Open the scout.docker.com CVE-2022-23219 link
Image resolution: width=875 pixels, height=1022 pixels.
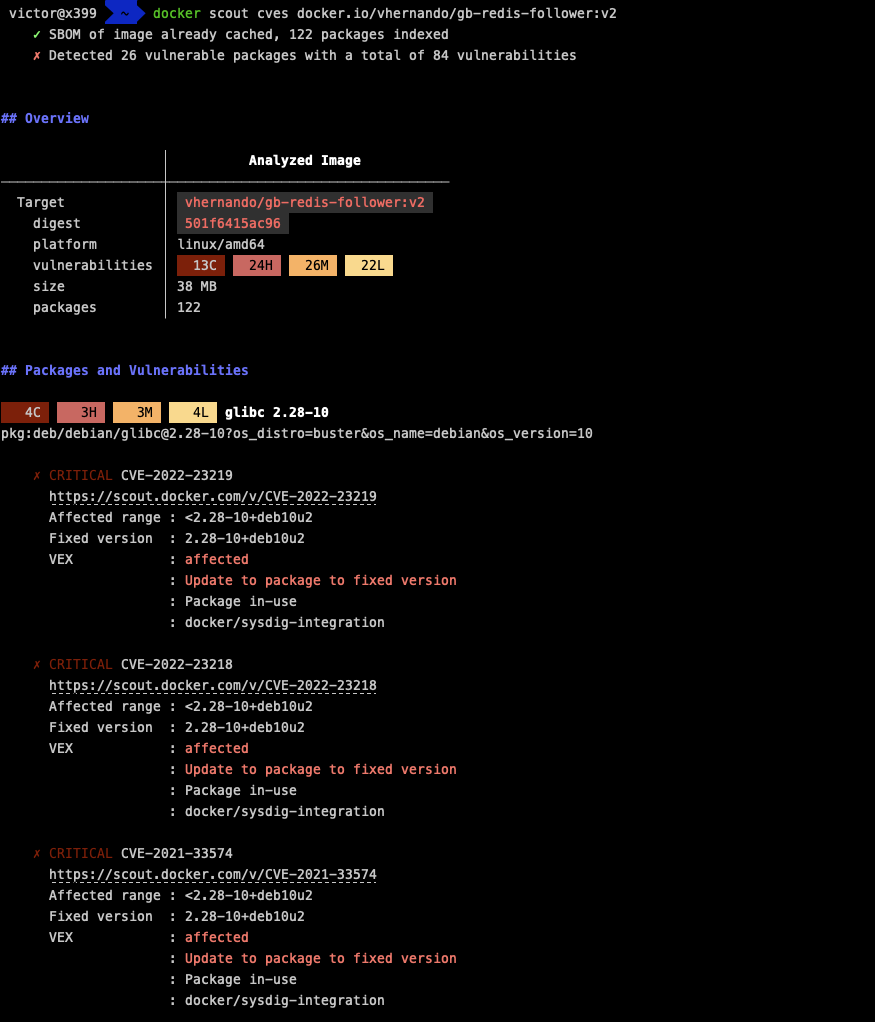click(212, 496)
